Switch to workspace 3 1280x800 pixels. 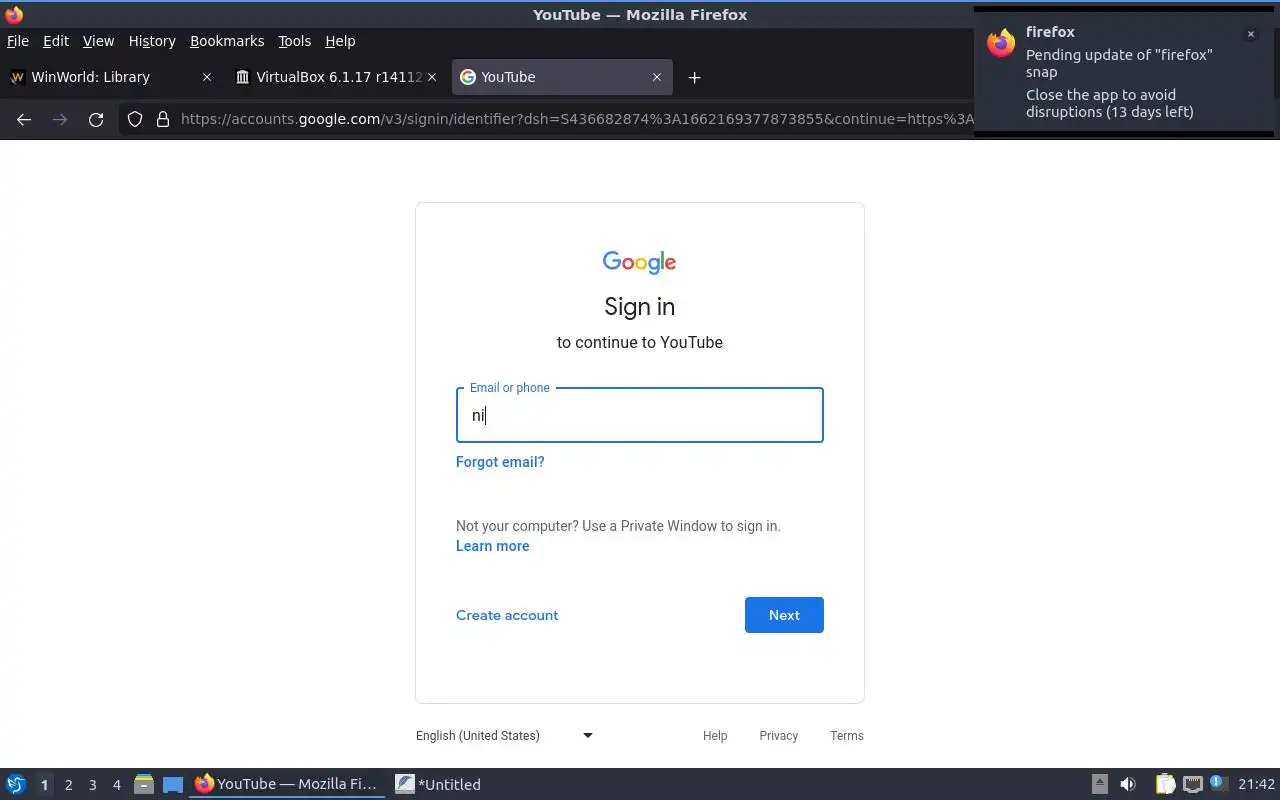click(92, 785)
